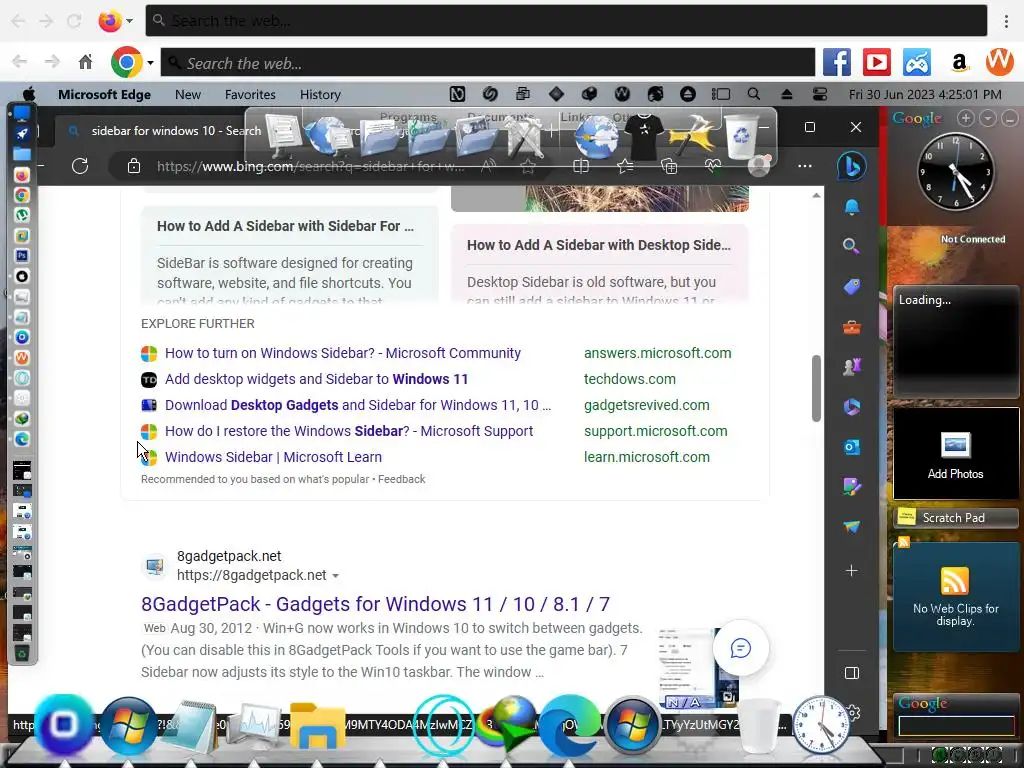The image size is (1024, 768).
Task: Click the Add Photos gadget
Action: (x=955, y=454)
